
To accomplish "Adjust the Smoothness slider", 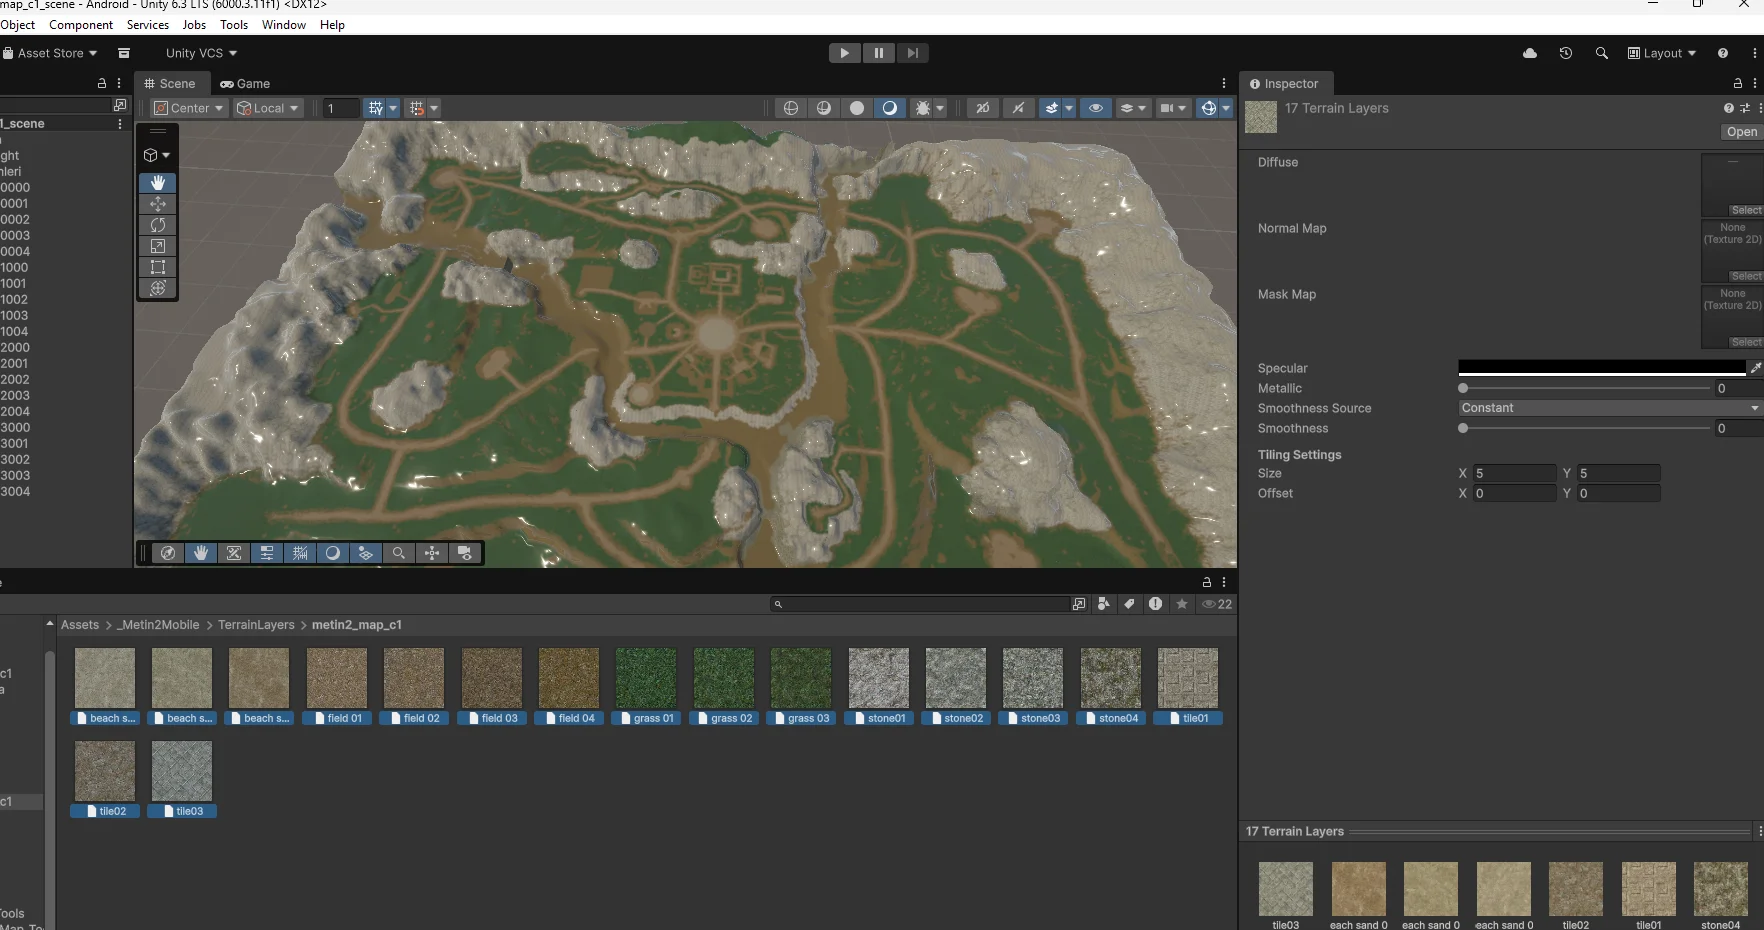I will 1585,428.
